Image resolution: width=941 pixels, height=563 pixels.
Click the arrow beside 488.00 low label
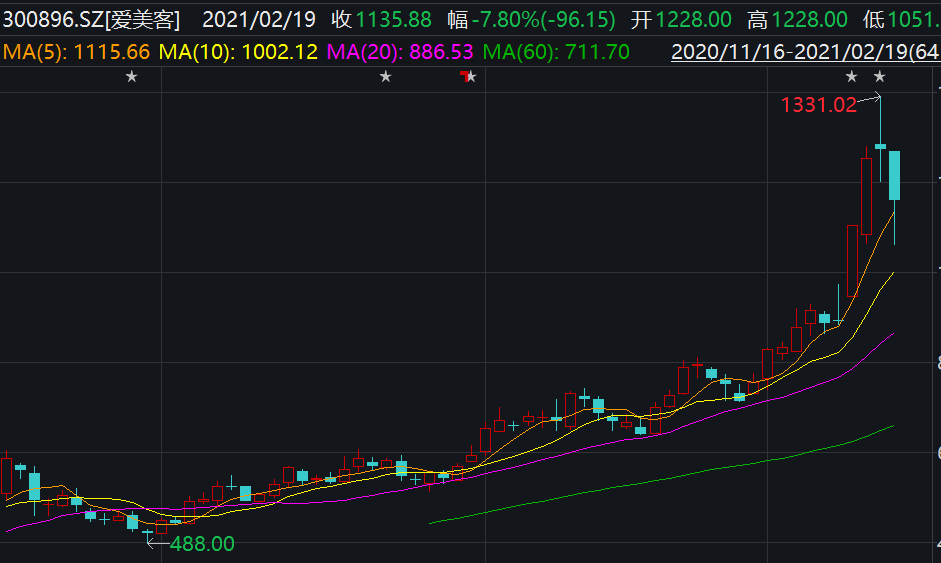click(x=157, y=543)
